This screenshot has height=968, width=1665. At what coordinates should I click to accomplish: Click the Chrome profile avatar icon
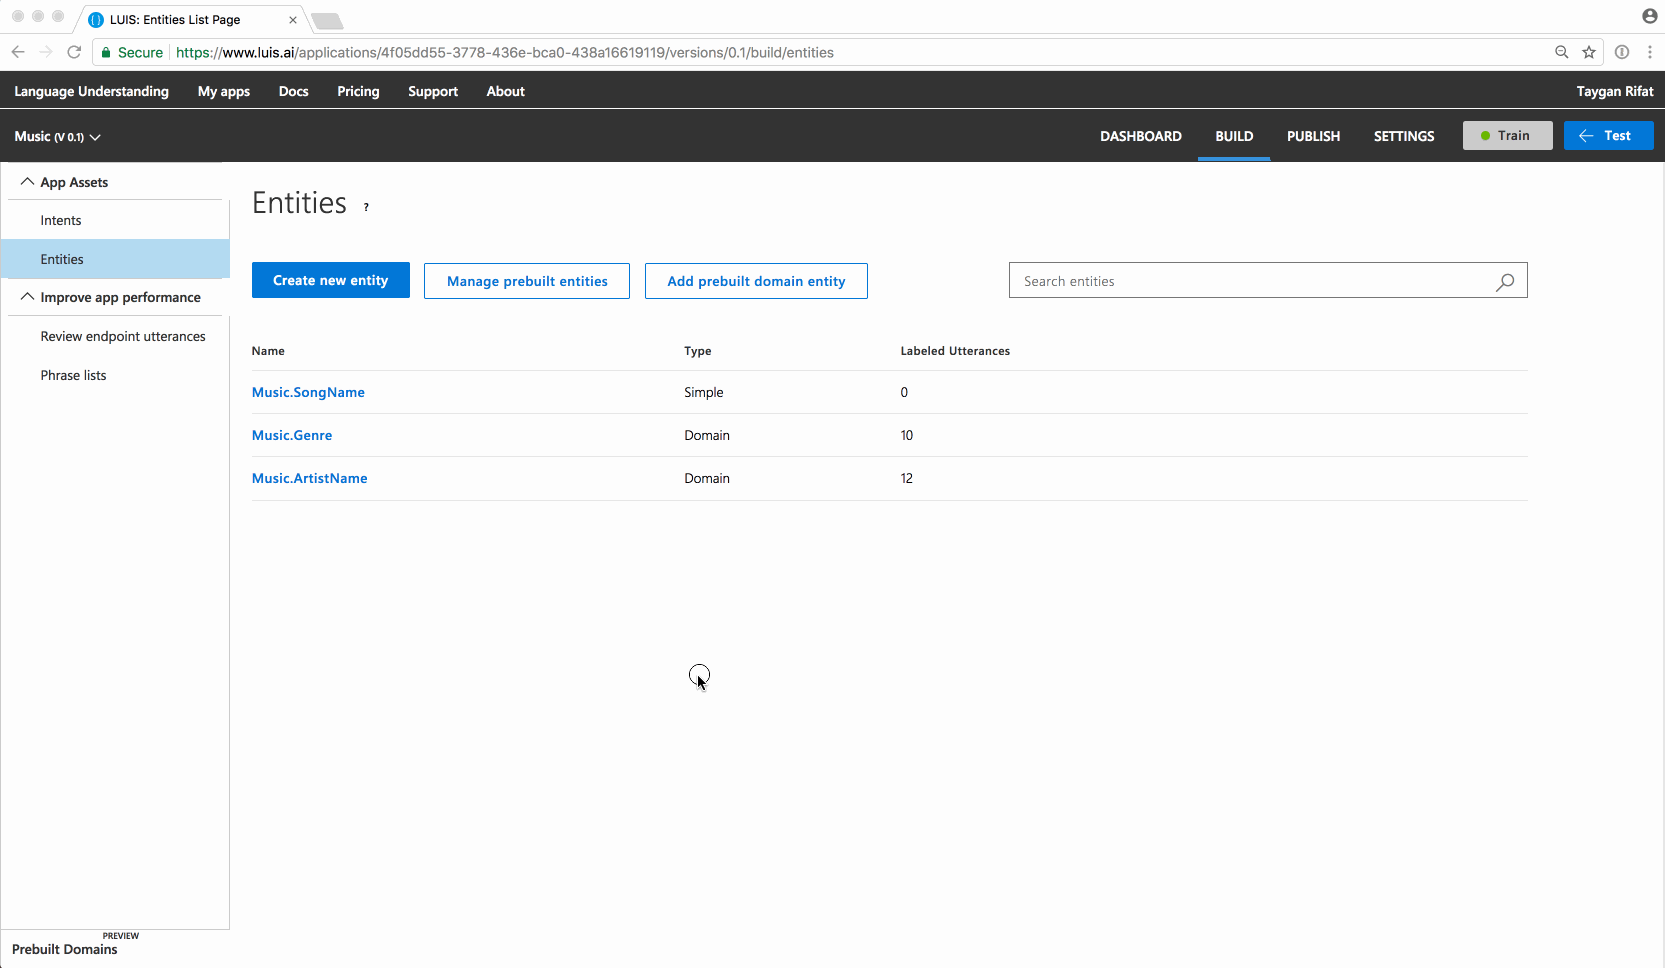tap(1650, 16)
